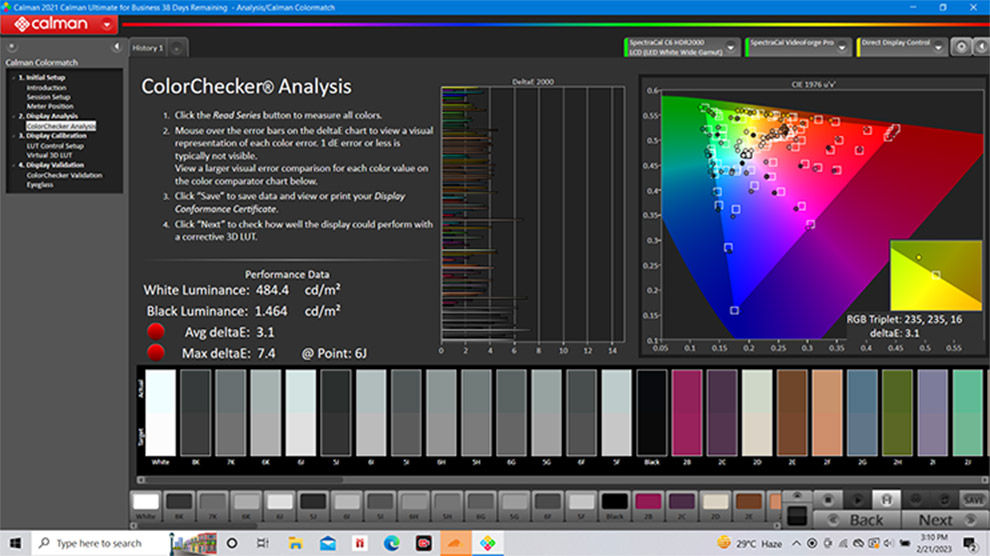The height and width of the screenshot is (556, 990).
Task: Click the White Luminance value 484.4
Action: tap(272, 290)
